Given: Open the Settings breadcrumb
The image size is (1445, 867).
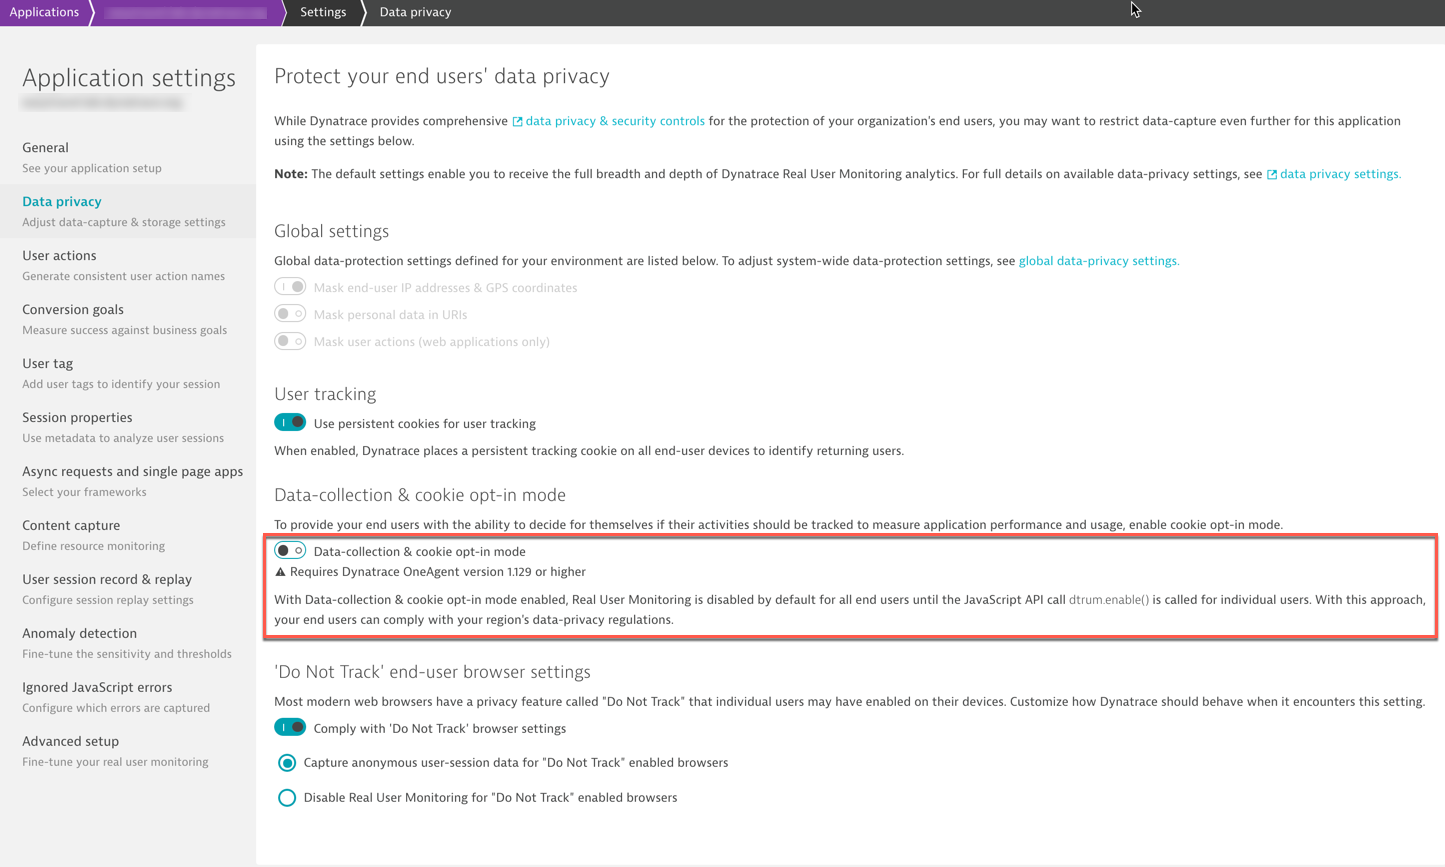Looking at the screenshot, I should point(323,12).
